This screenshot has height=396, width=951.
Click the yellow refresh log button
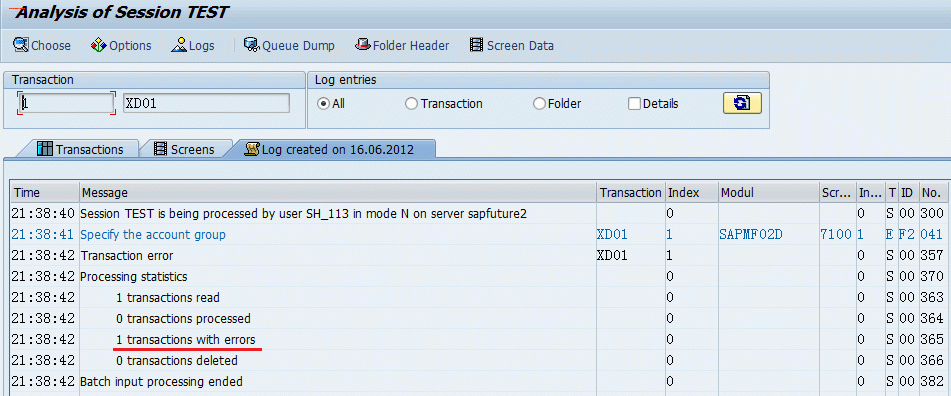(742, 103)
